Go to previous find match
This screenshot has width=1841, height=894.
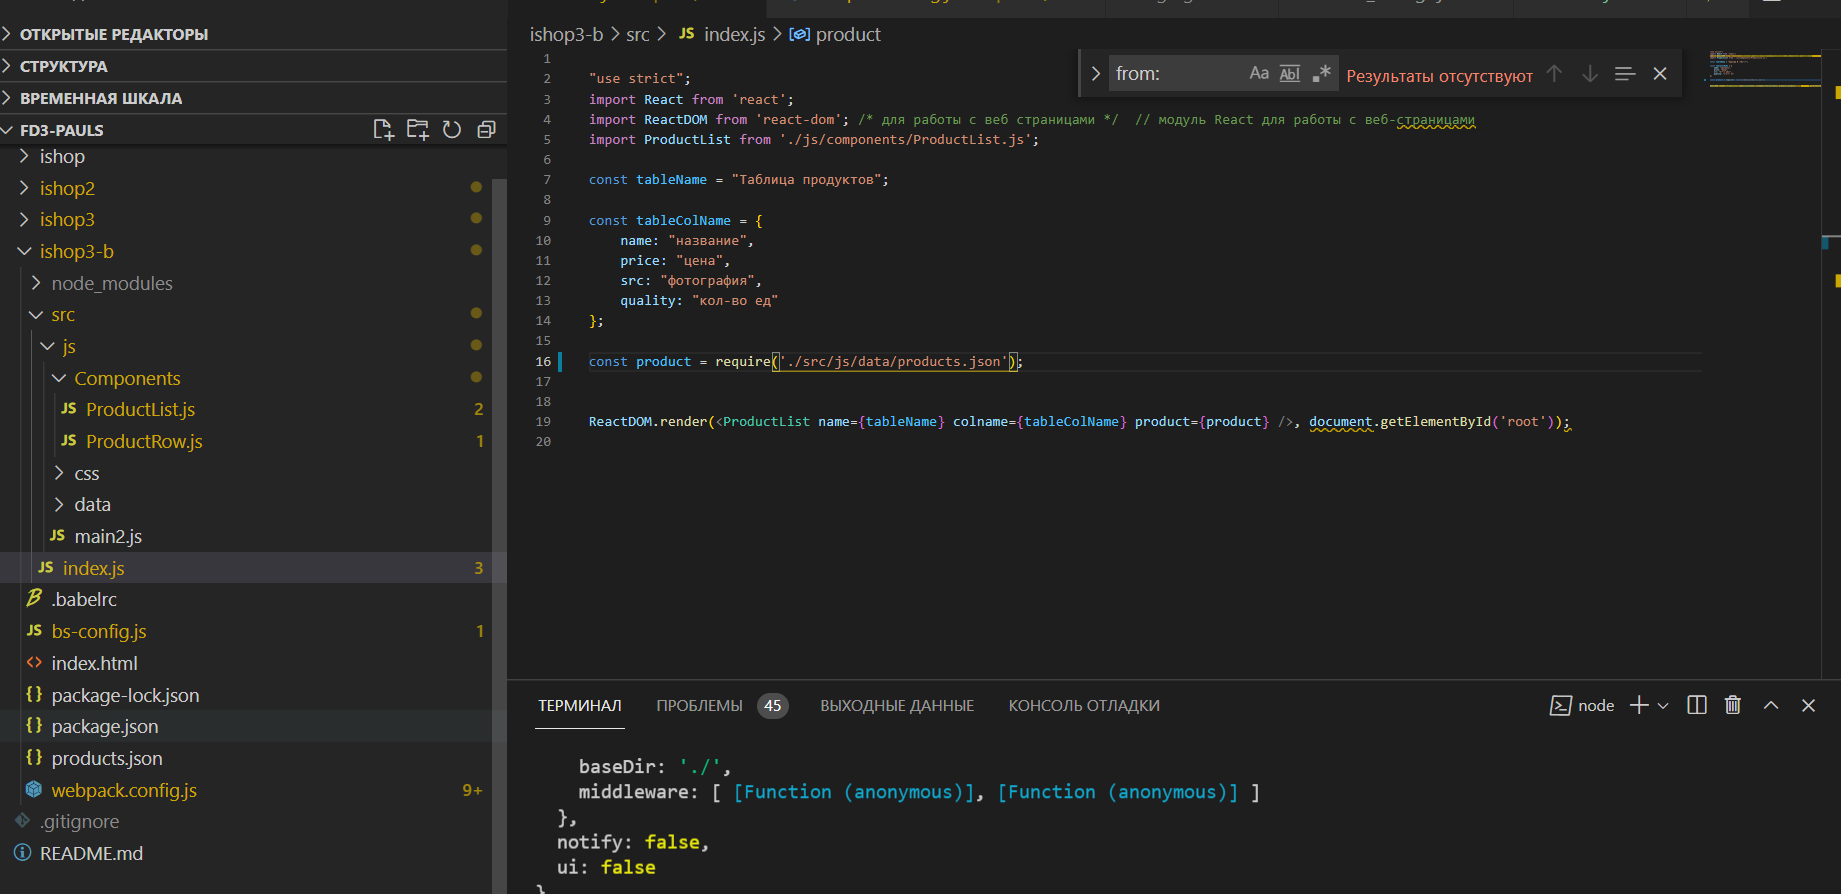coord(1554,74)
